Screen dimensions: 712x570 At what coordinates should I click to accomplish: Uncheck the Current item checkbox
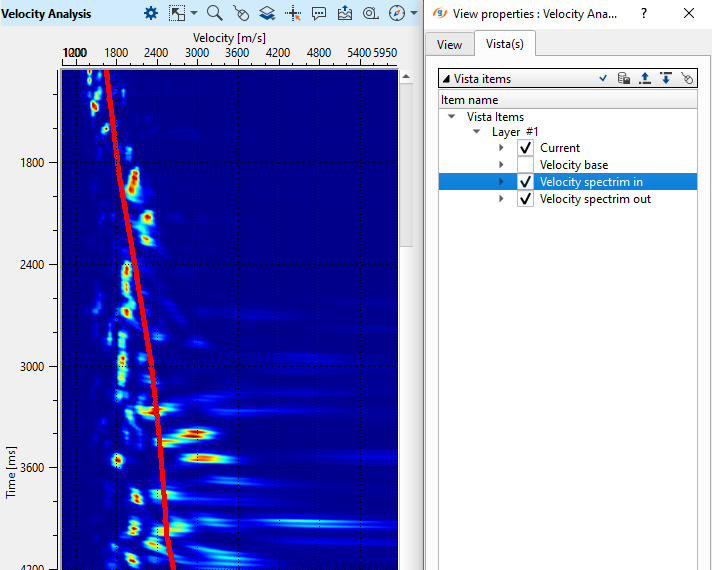[x=526, y=148]
